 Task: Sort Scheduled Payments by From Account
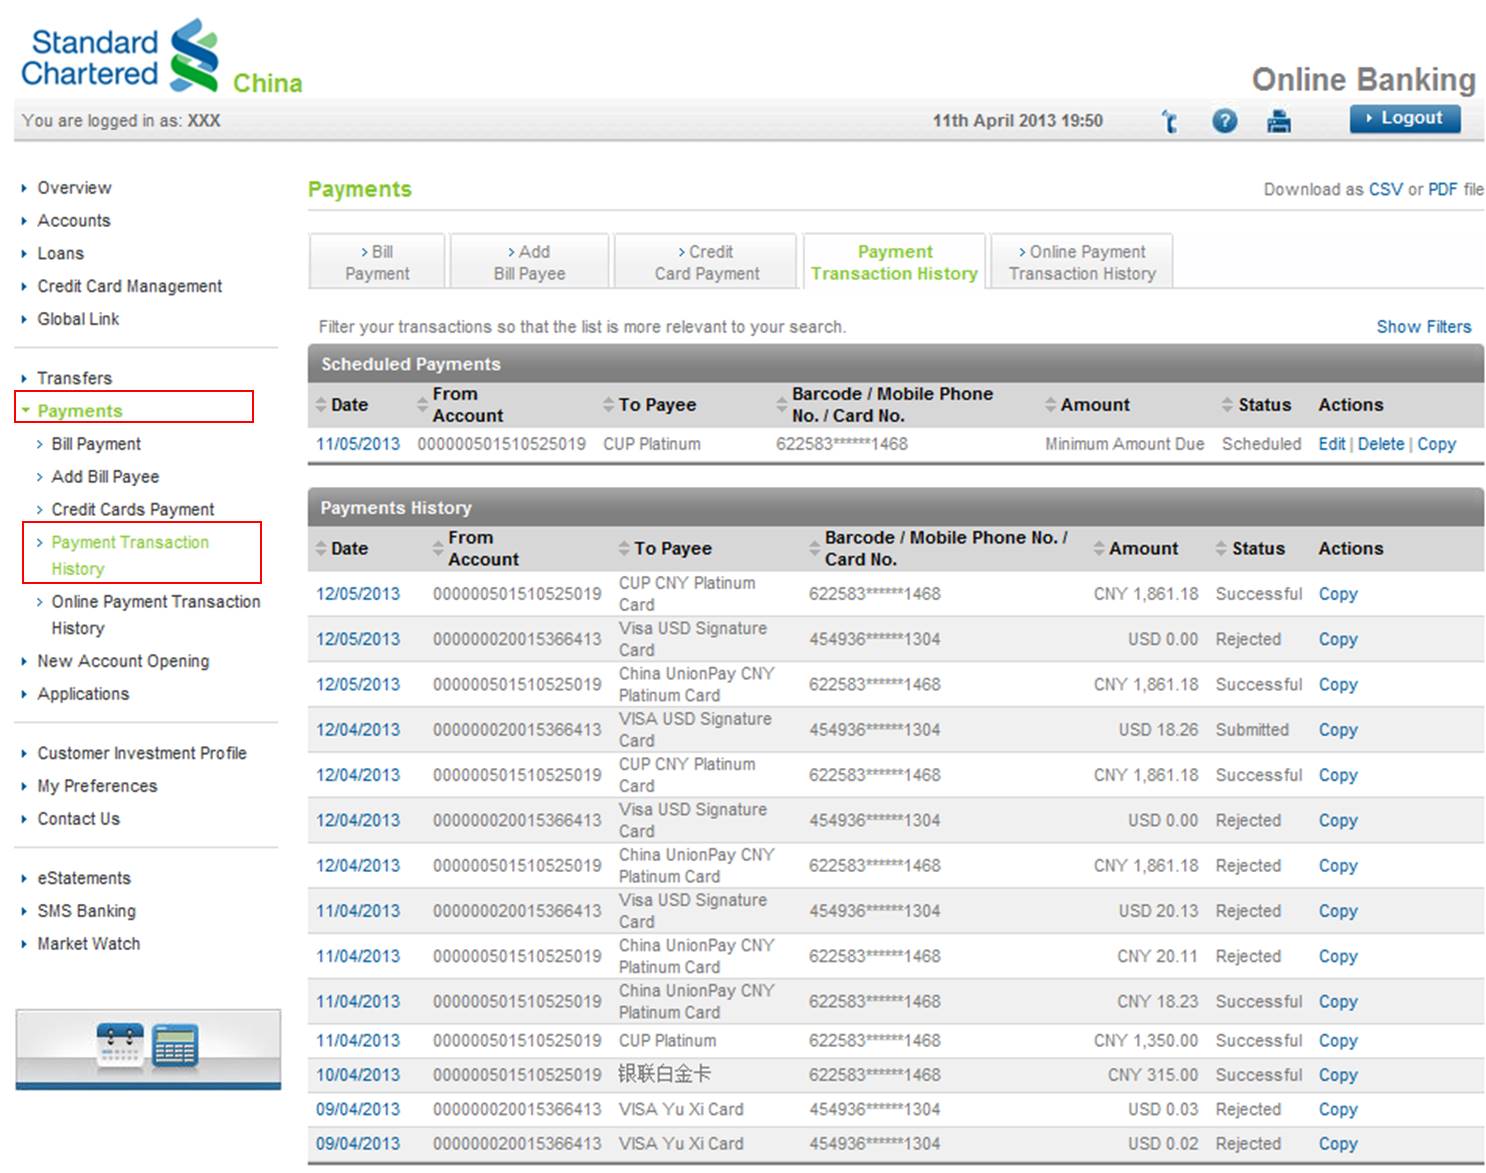(x=461, y=405)
